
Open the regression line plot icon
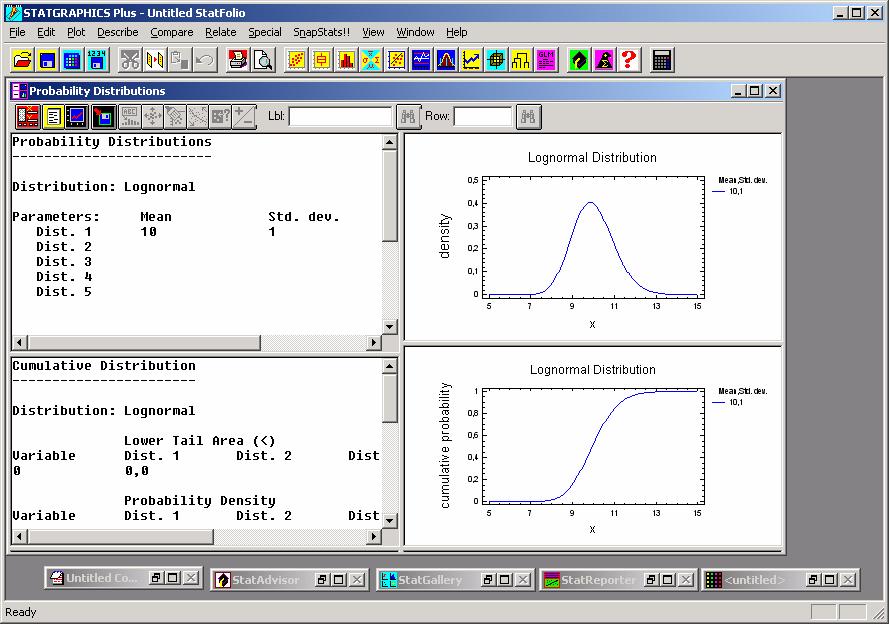coord(396,60)
